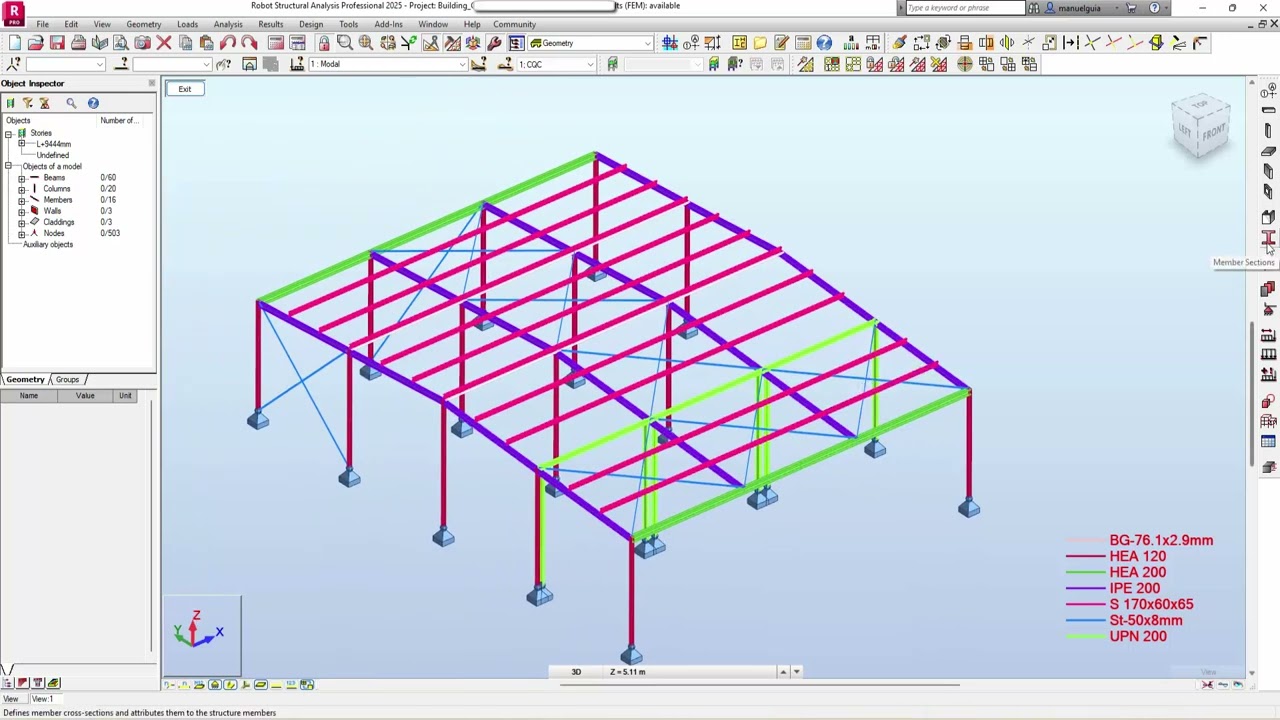Click the Zoom magnifier toolbar icon

tap(345, 43)
